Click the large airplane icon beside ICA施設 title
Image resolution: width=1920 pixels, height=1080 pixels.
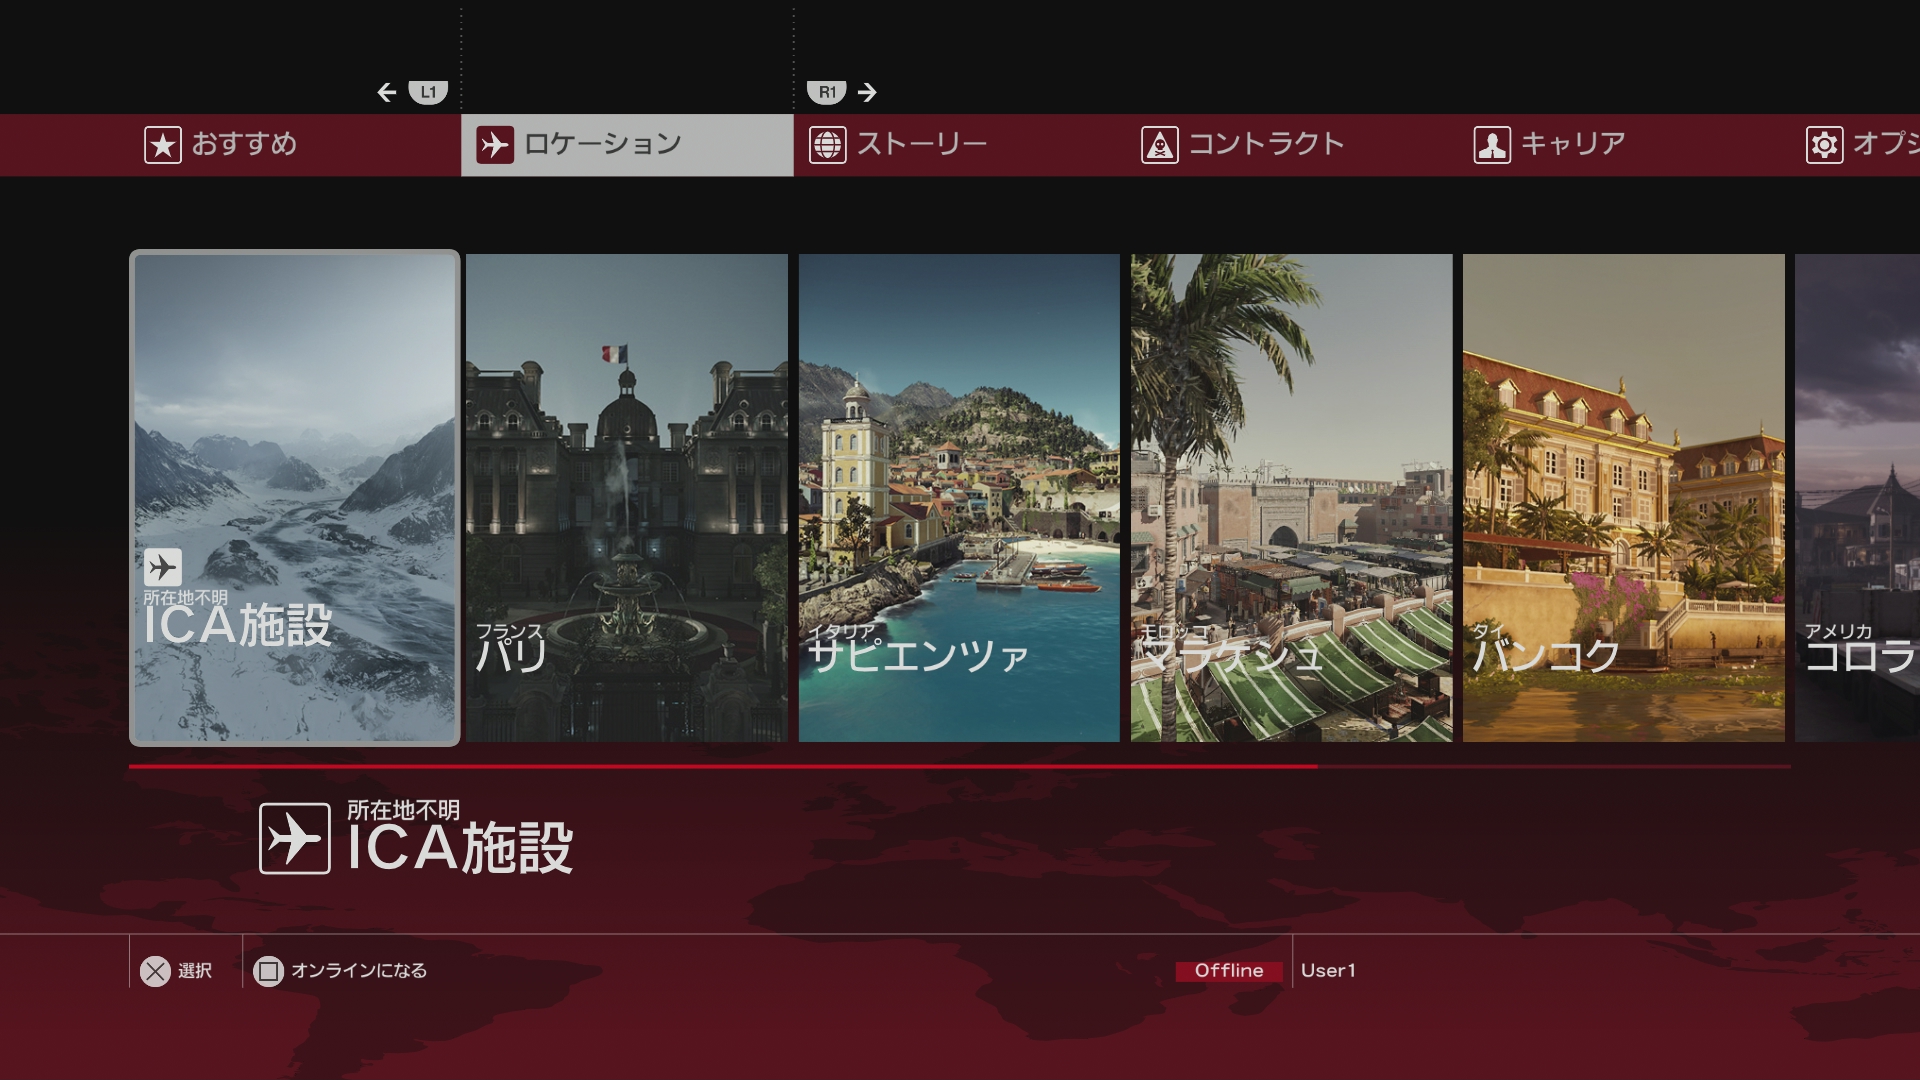pyautogui.click(x=294, y=838)
